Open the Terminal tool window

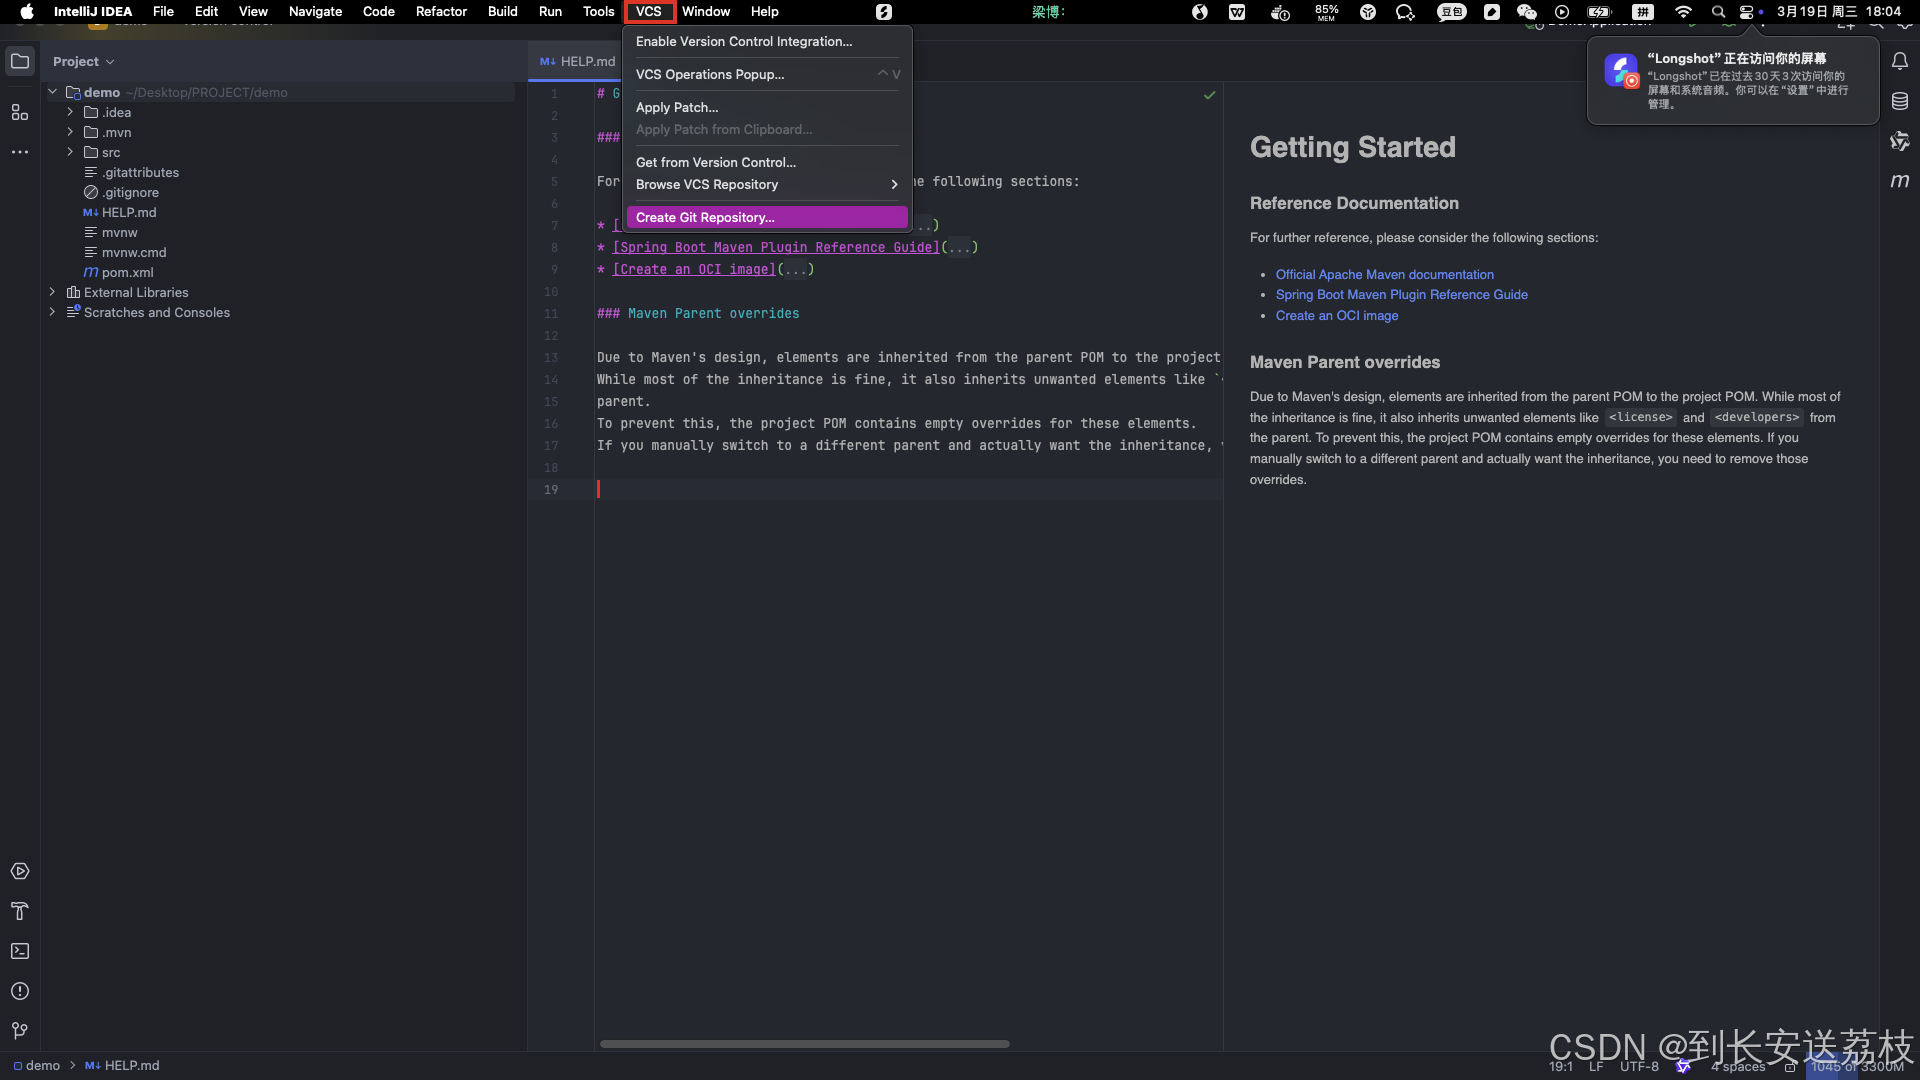point(20,951)
